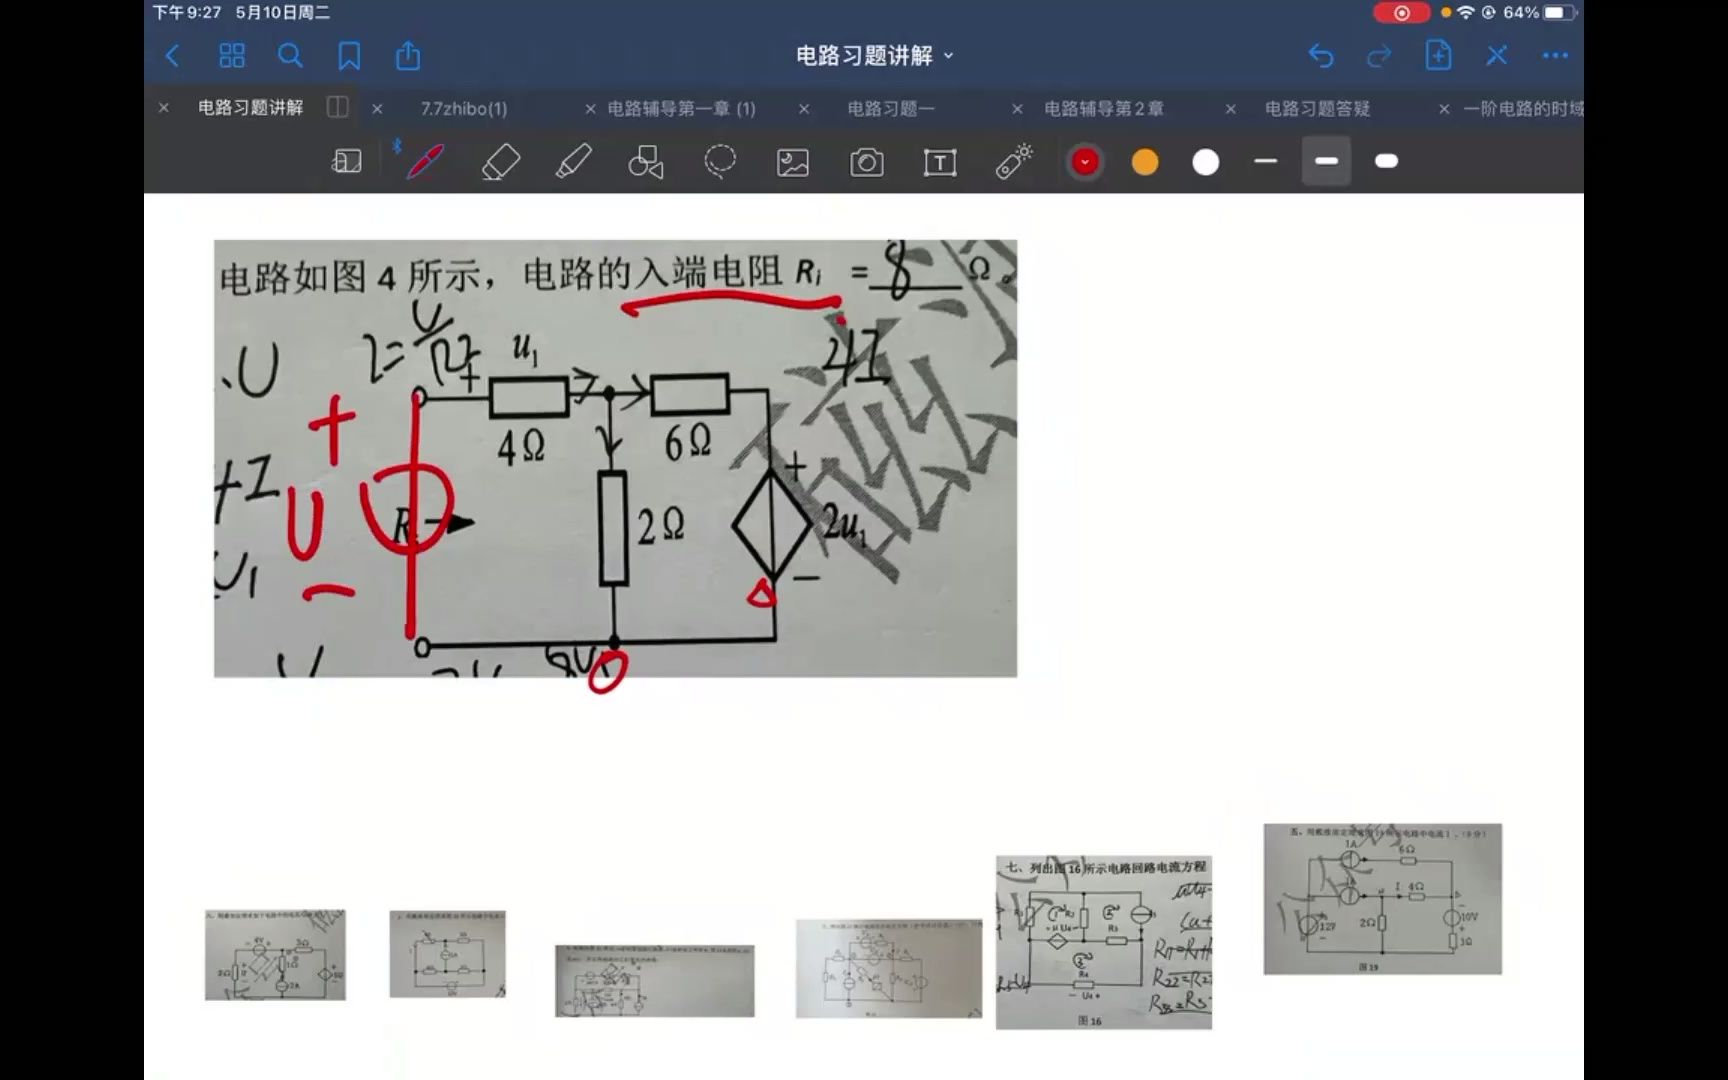Choose the white pen color
The width and height of the screenshot is (1728, 1080).
tap(1206, 162)
